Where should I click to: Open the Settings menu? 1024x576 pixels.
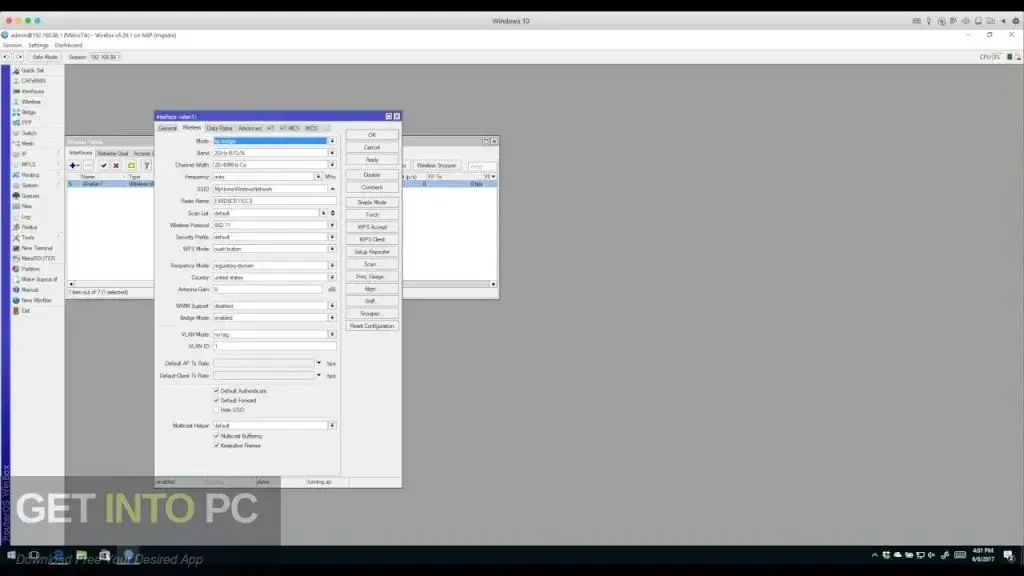(38, 45)
